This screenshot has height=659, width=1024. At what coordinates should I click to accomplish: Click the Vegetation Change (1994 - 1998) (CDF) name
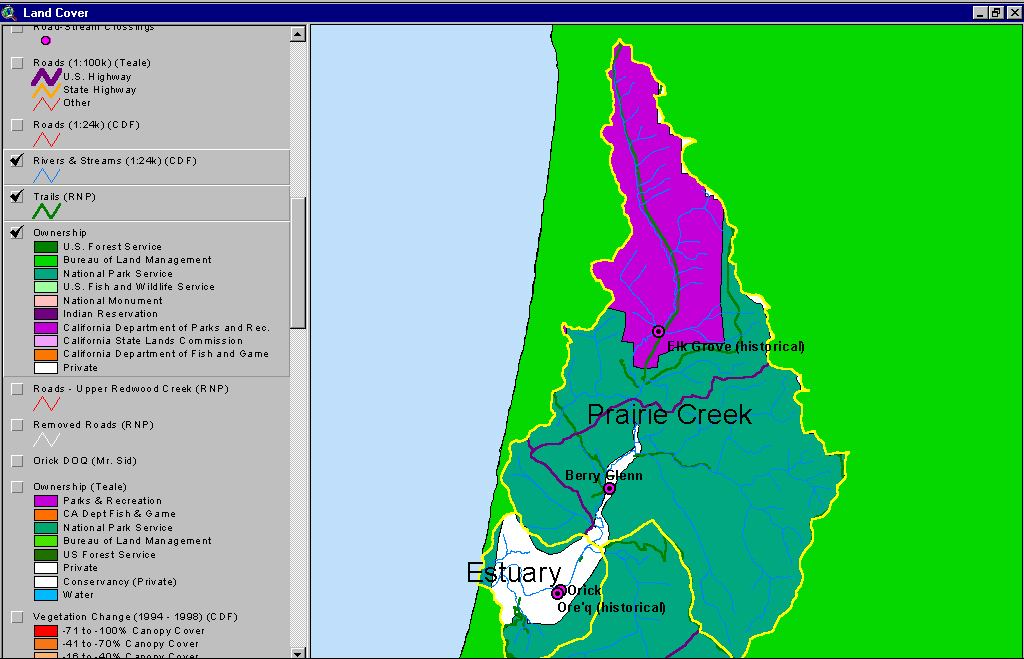pos(135,617)
